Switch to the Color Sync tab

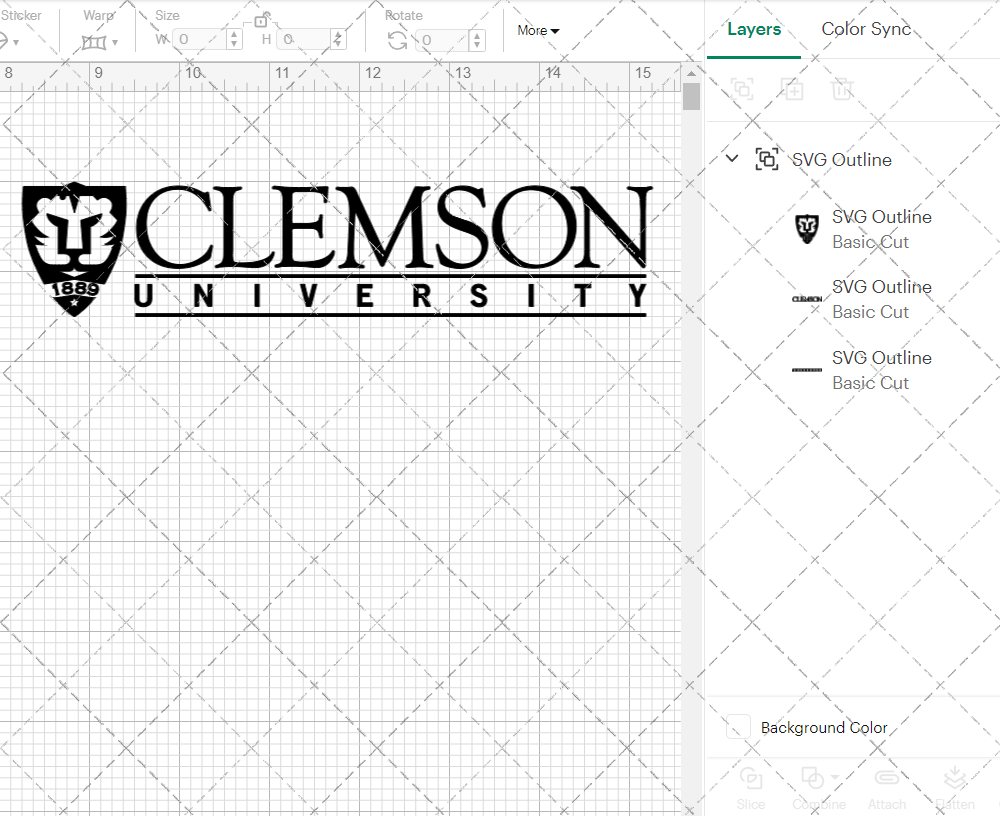click(866, 29)
